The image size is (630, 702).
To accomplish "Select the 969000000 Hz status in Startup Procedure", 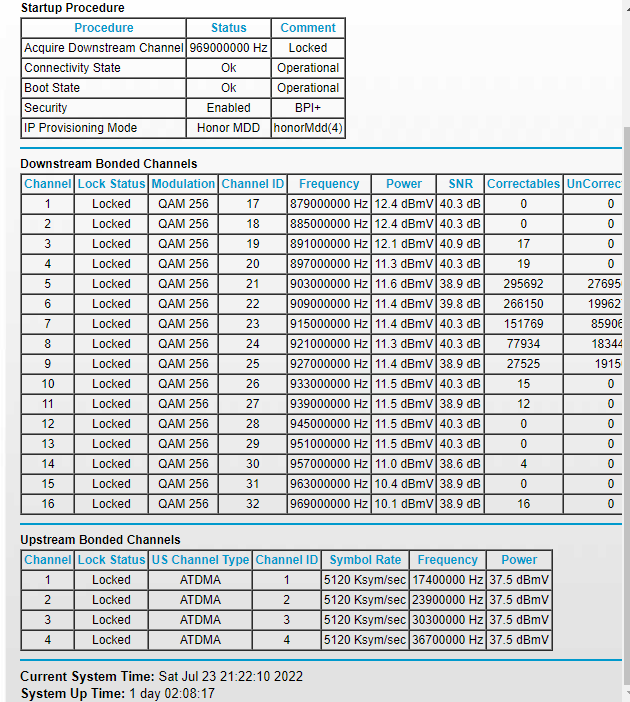I will [228, 48].
